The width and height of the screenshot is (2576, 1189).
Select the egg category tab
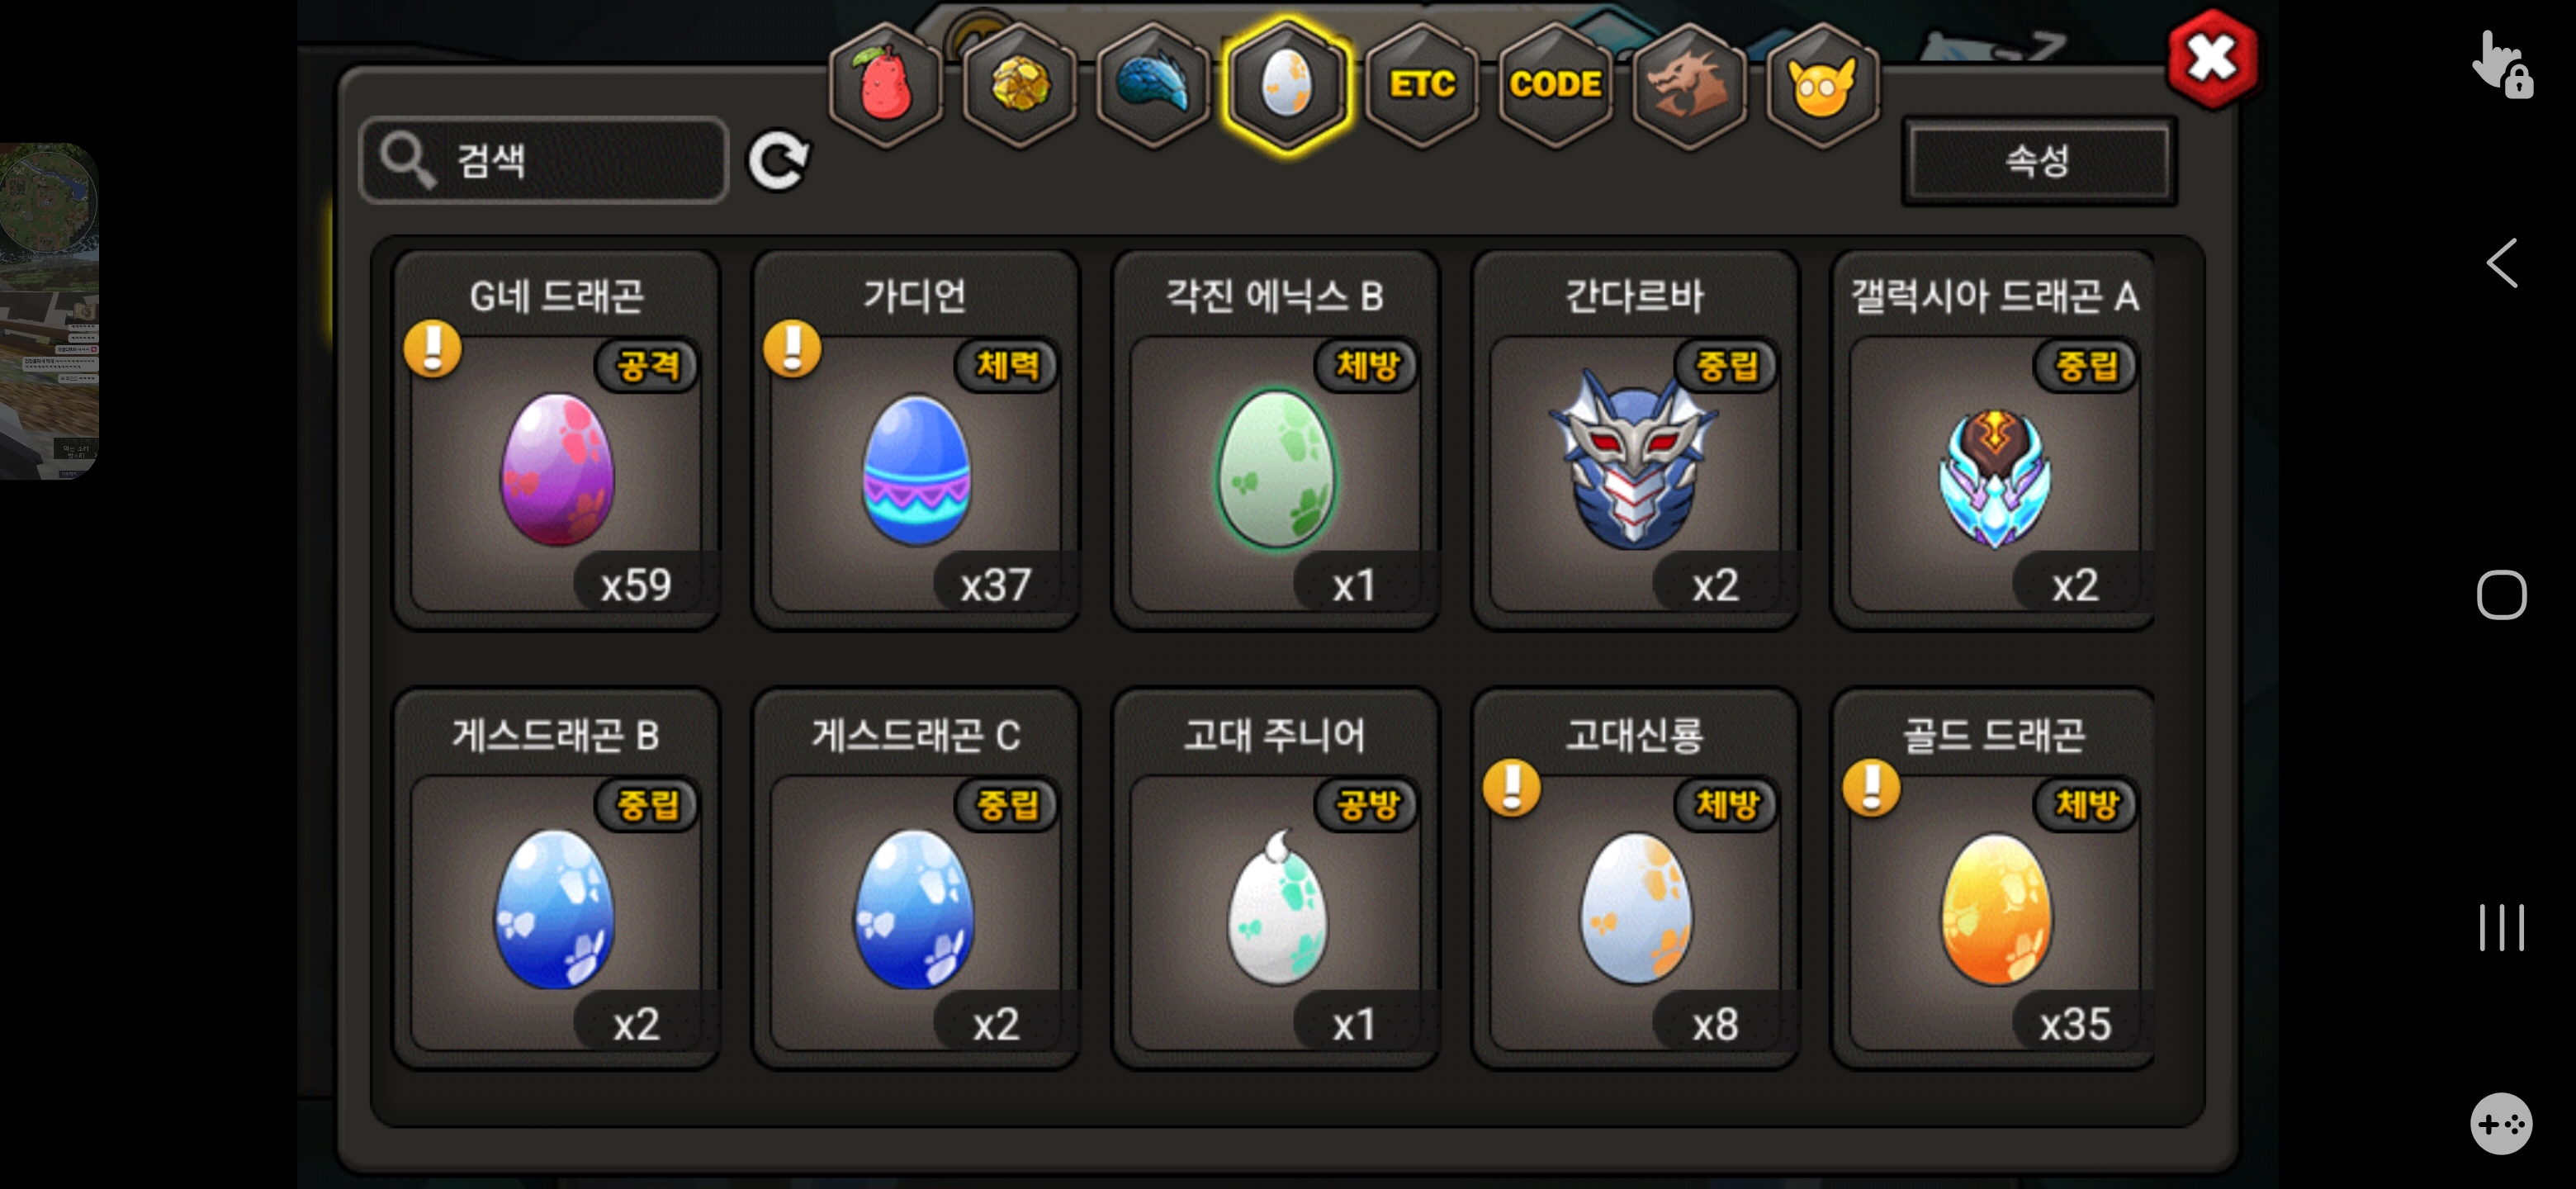(x=1286, y=85)
